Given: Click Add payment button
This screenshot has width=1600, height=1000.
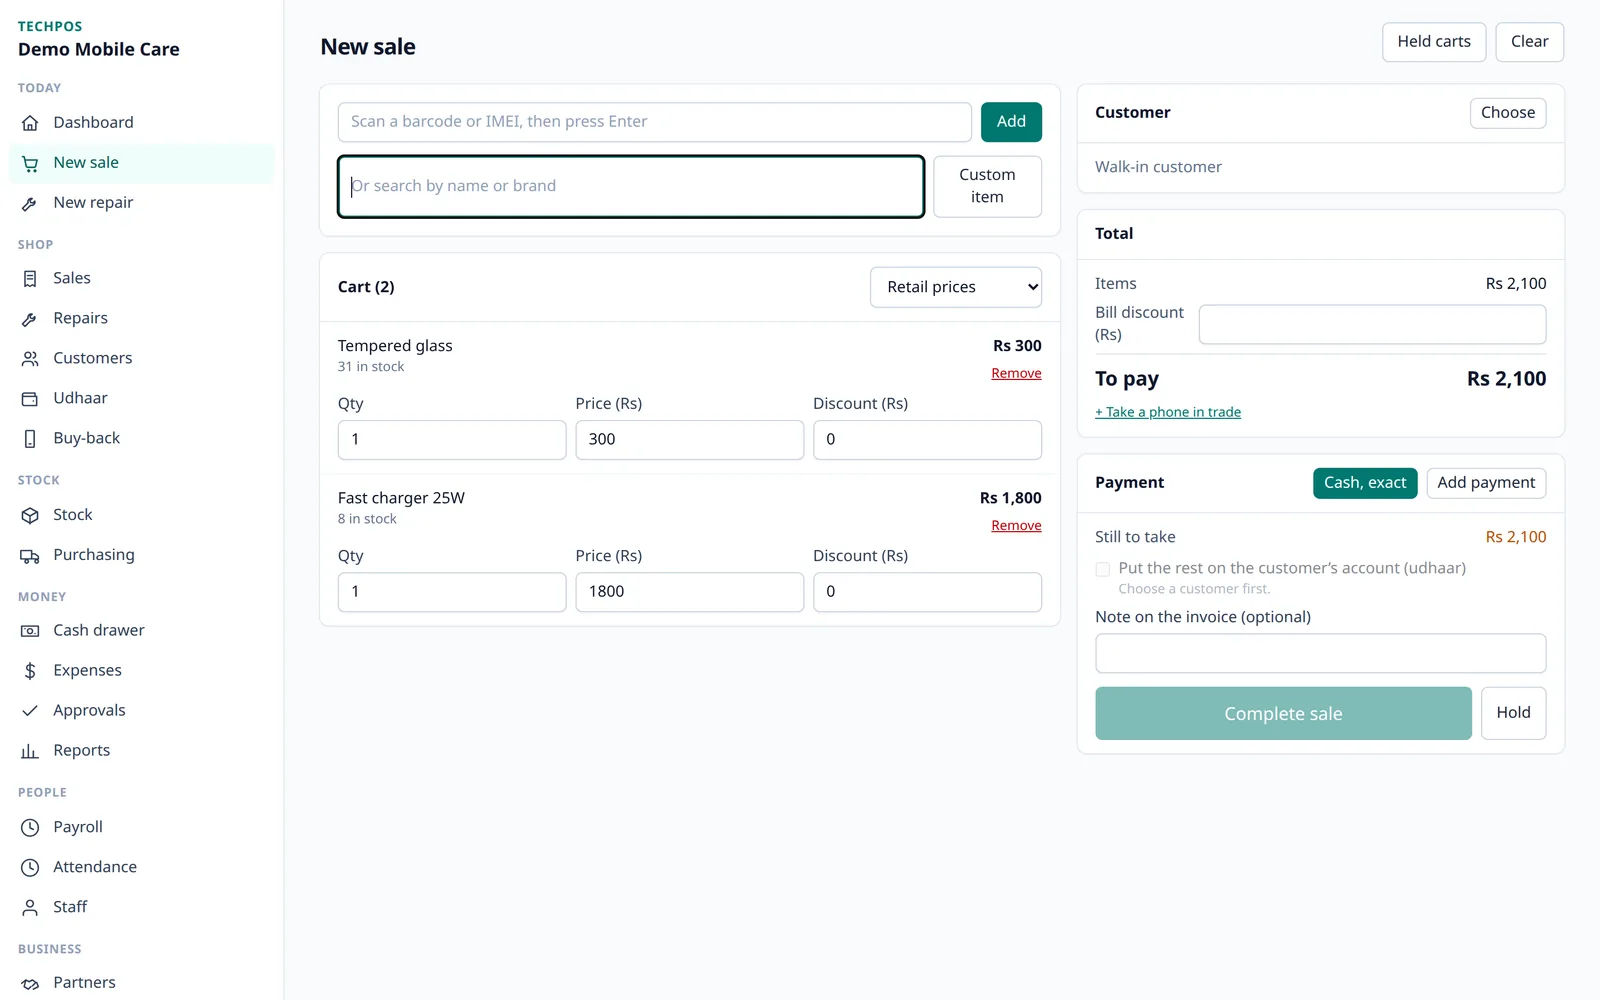Looking at the screenshot, I should click(1486, 483).
